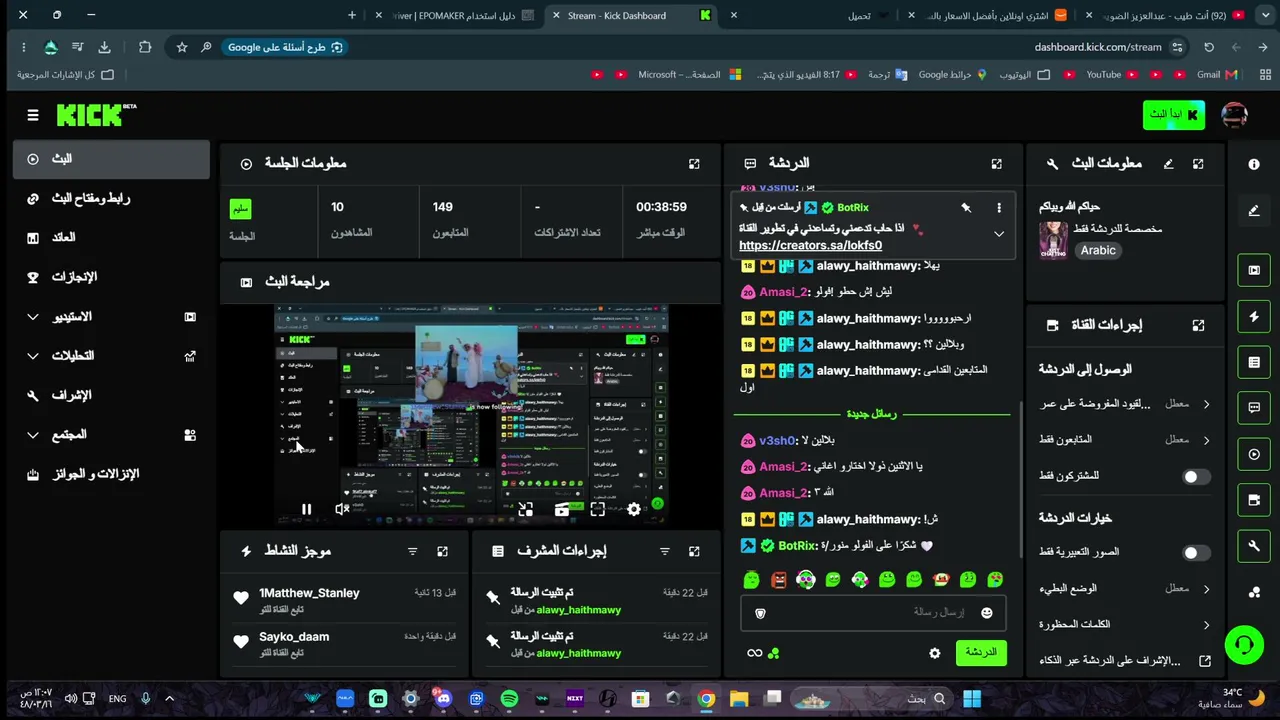Open chat settings gear icon
This screenshot has width=1280, height=720.
pyautogui.click(x=934, y=653)
